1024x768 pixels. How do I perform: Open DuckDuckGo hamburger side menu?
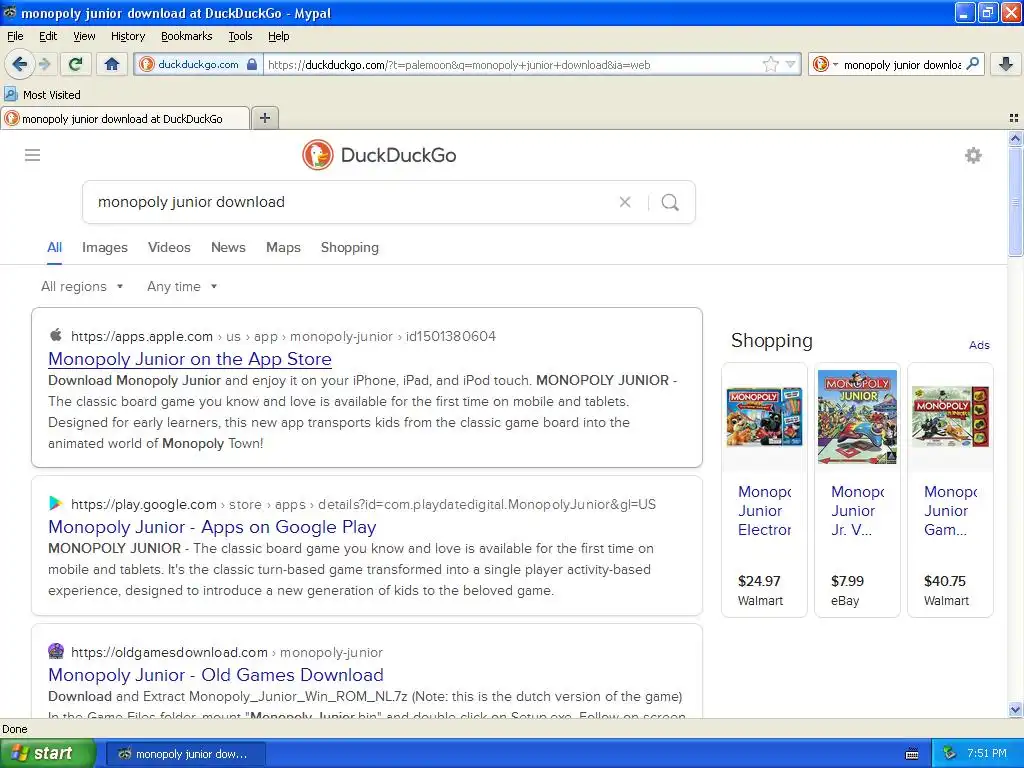(33, 155)
